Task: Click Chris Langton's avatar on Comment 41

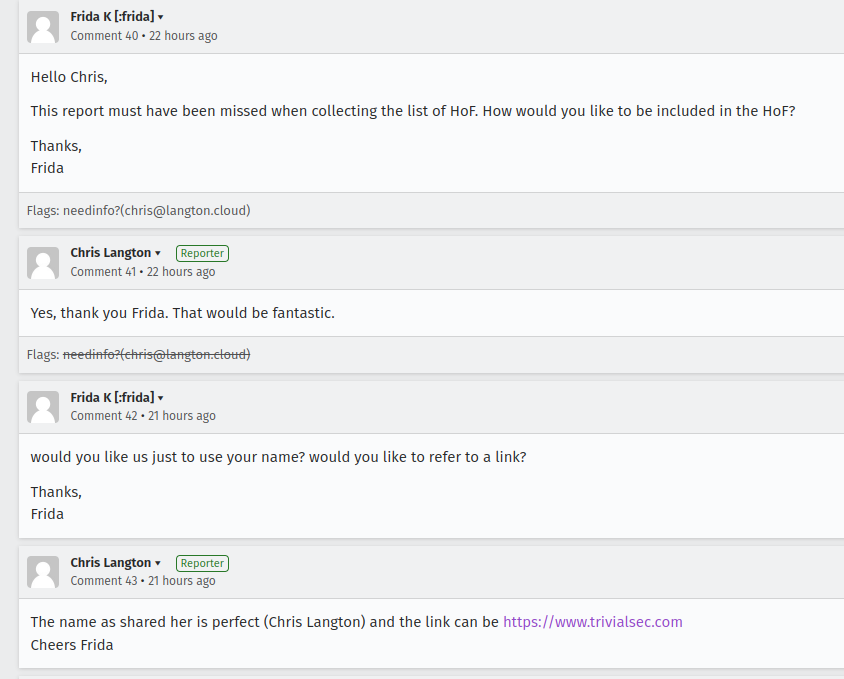Action: (43, 263)
